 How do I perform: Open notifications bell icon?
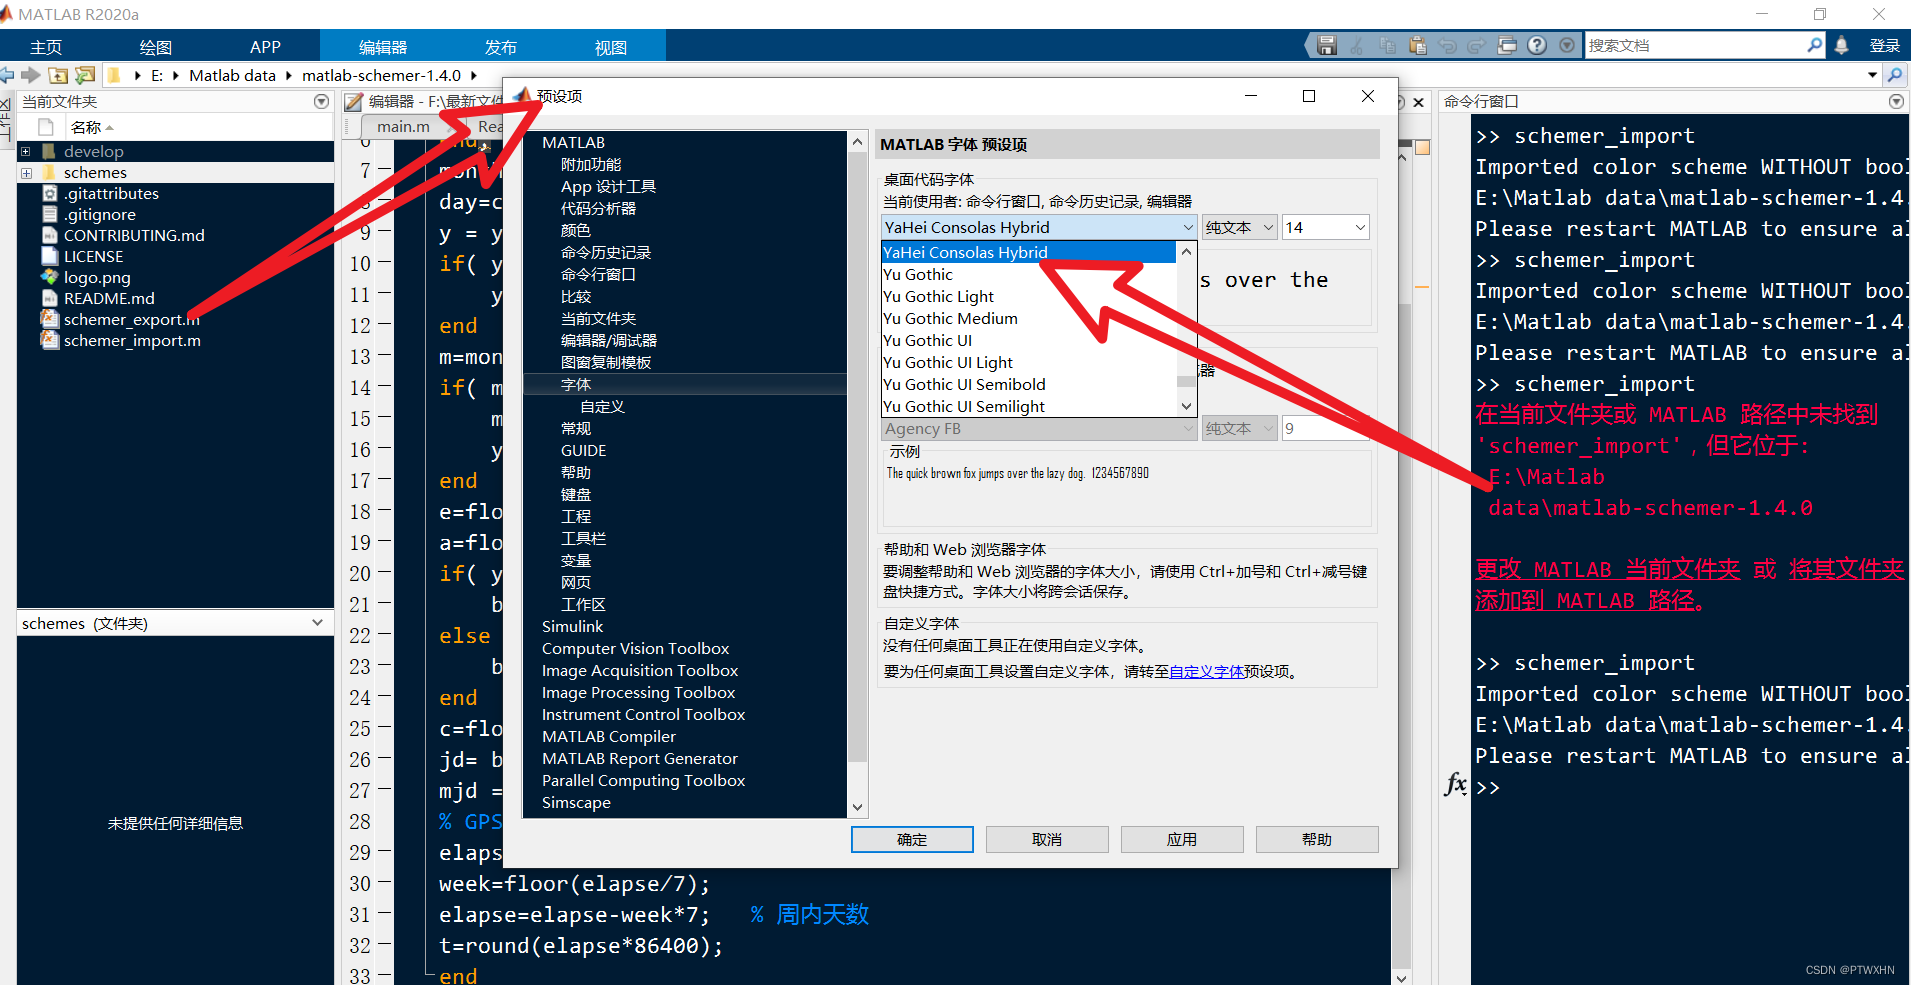point(1841,45)
